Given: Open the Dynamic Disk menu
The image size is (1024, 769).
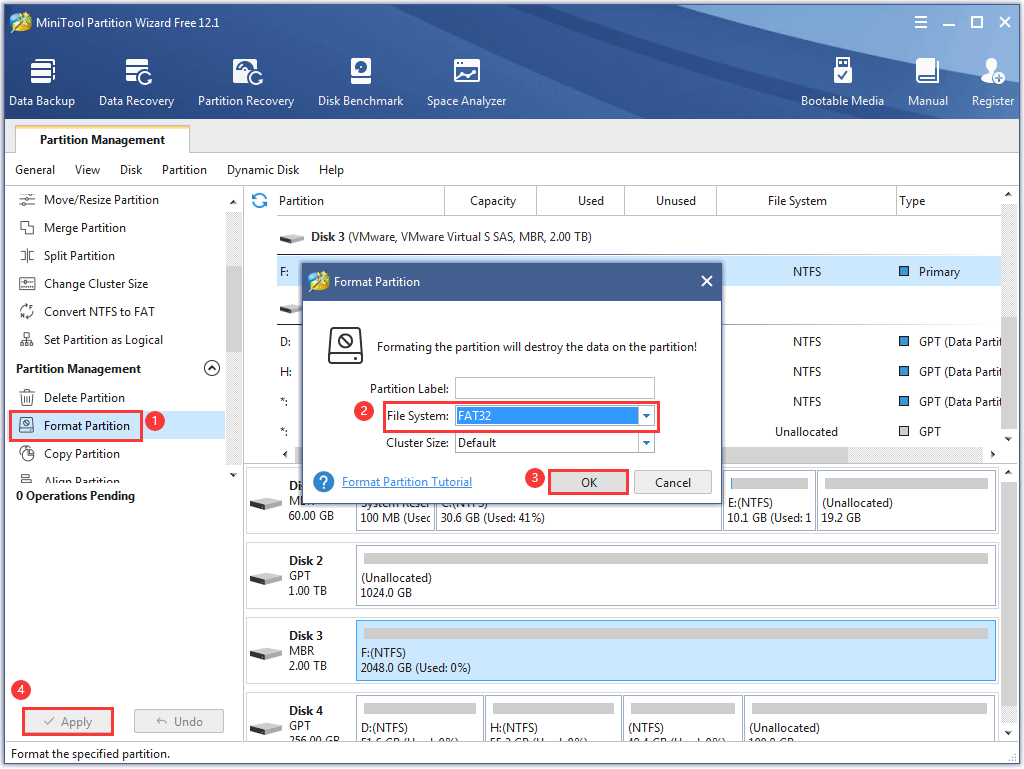Looking at the screenshot, I should click(263, 170).
